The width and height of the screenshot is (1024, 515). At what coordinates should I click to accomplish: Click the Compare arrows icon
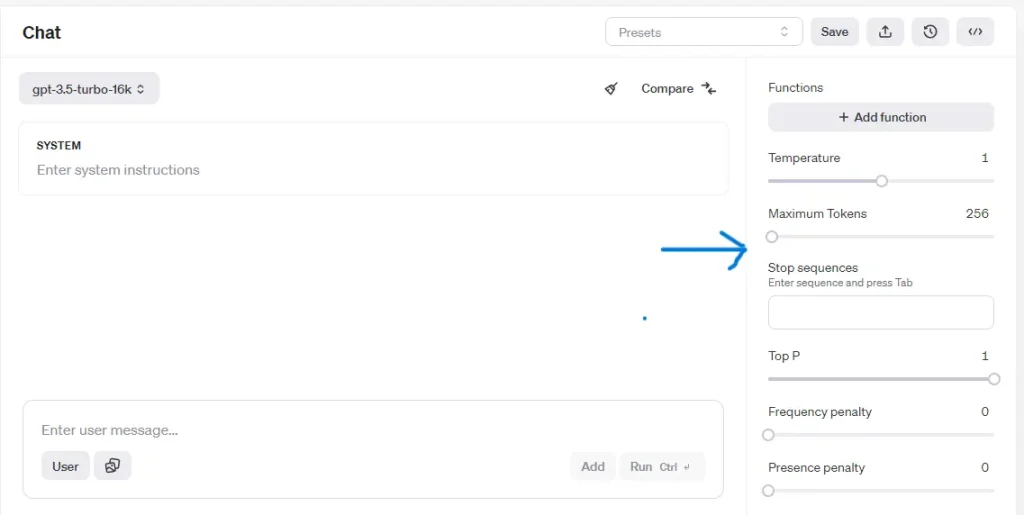709,89
